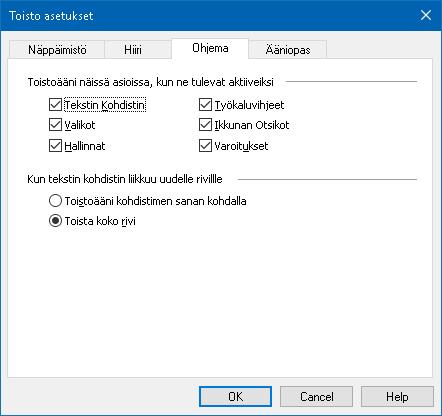Viewport: 442px width, 416px height.
Task: Confirm settings with the OK button
Action: tap(235, 396)
